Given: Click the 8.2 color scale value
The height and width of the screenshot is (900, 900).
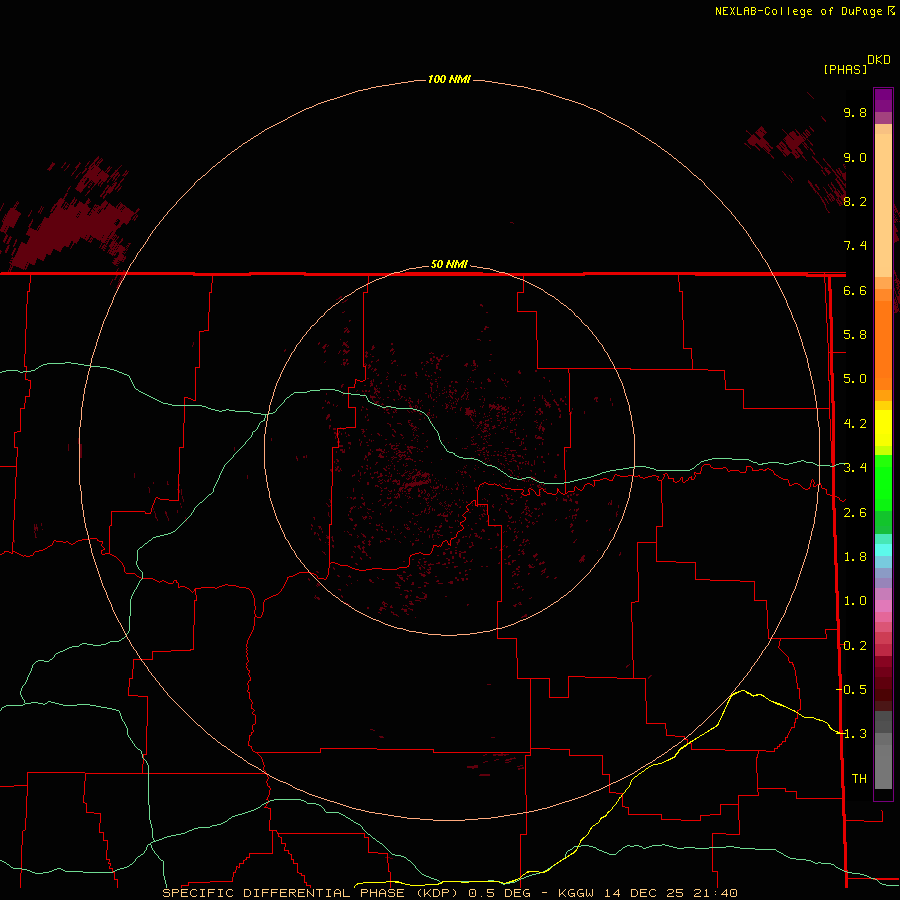Looking at the screenshot, I should pos(855,201).
